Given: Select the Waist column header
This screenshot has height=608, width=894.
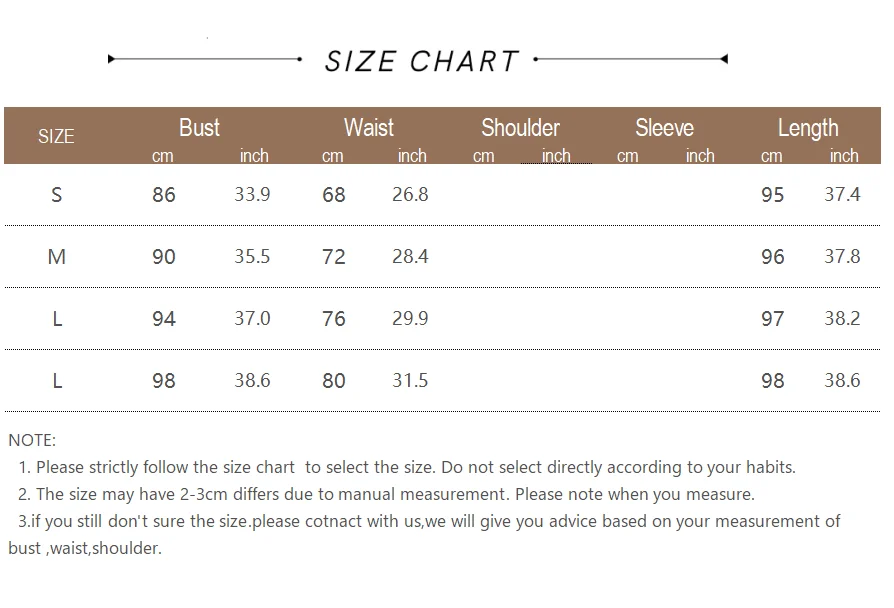Looking at the screenshot, I should click(368, 128).
